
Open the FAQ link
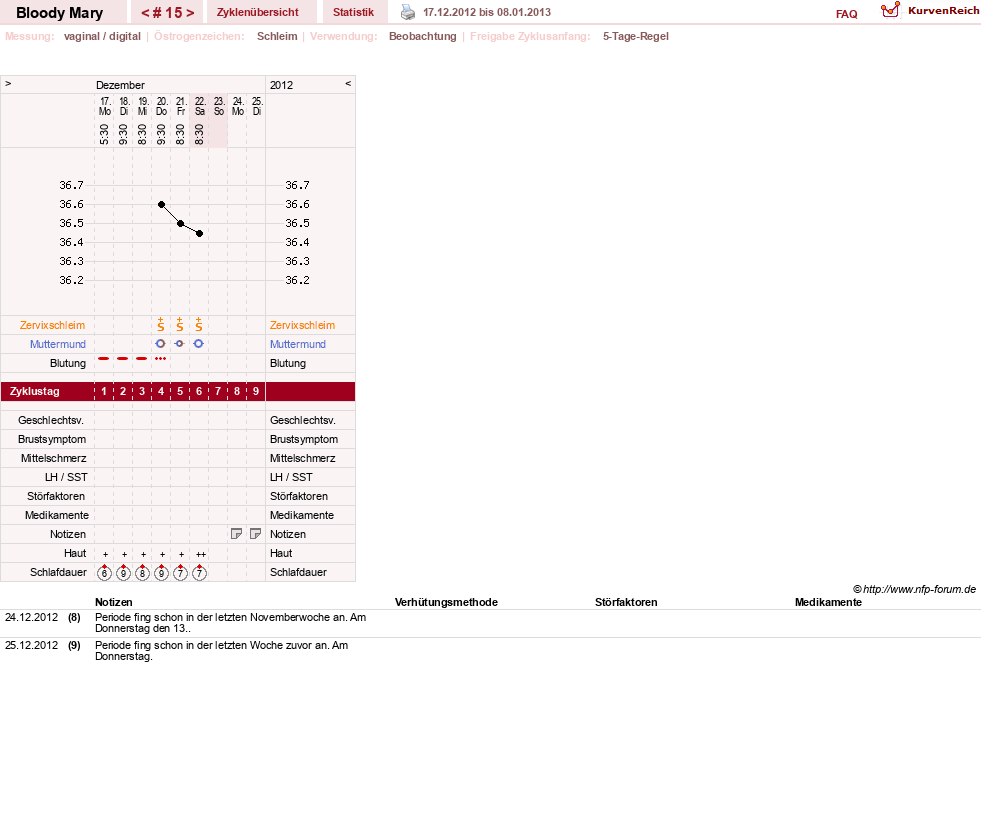(846, 14)
